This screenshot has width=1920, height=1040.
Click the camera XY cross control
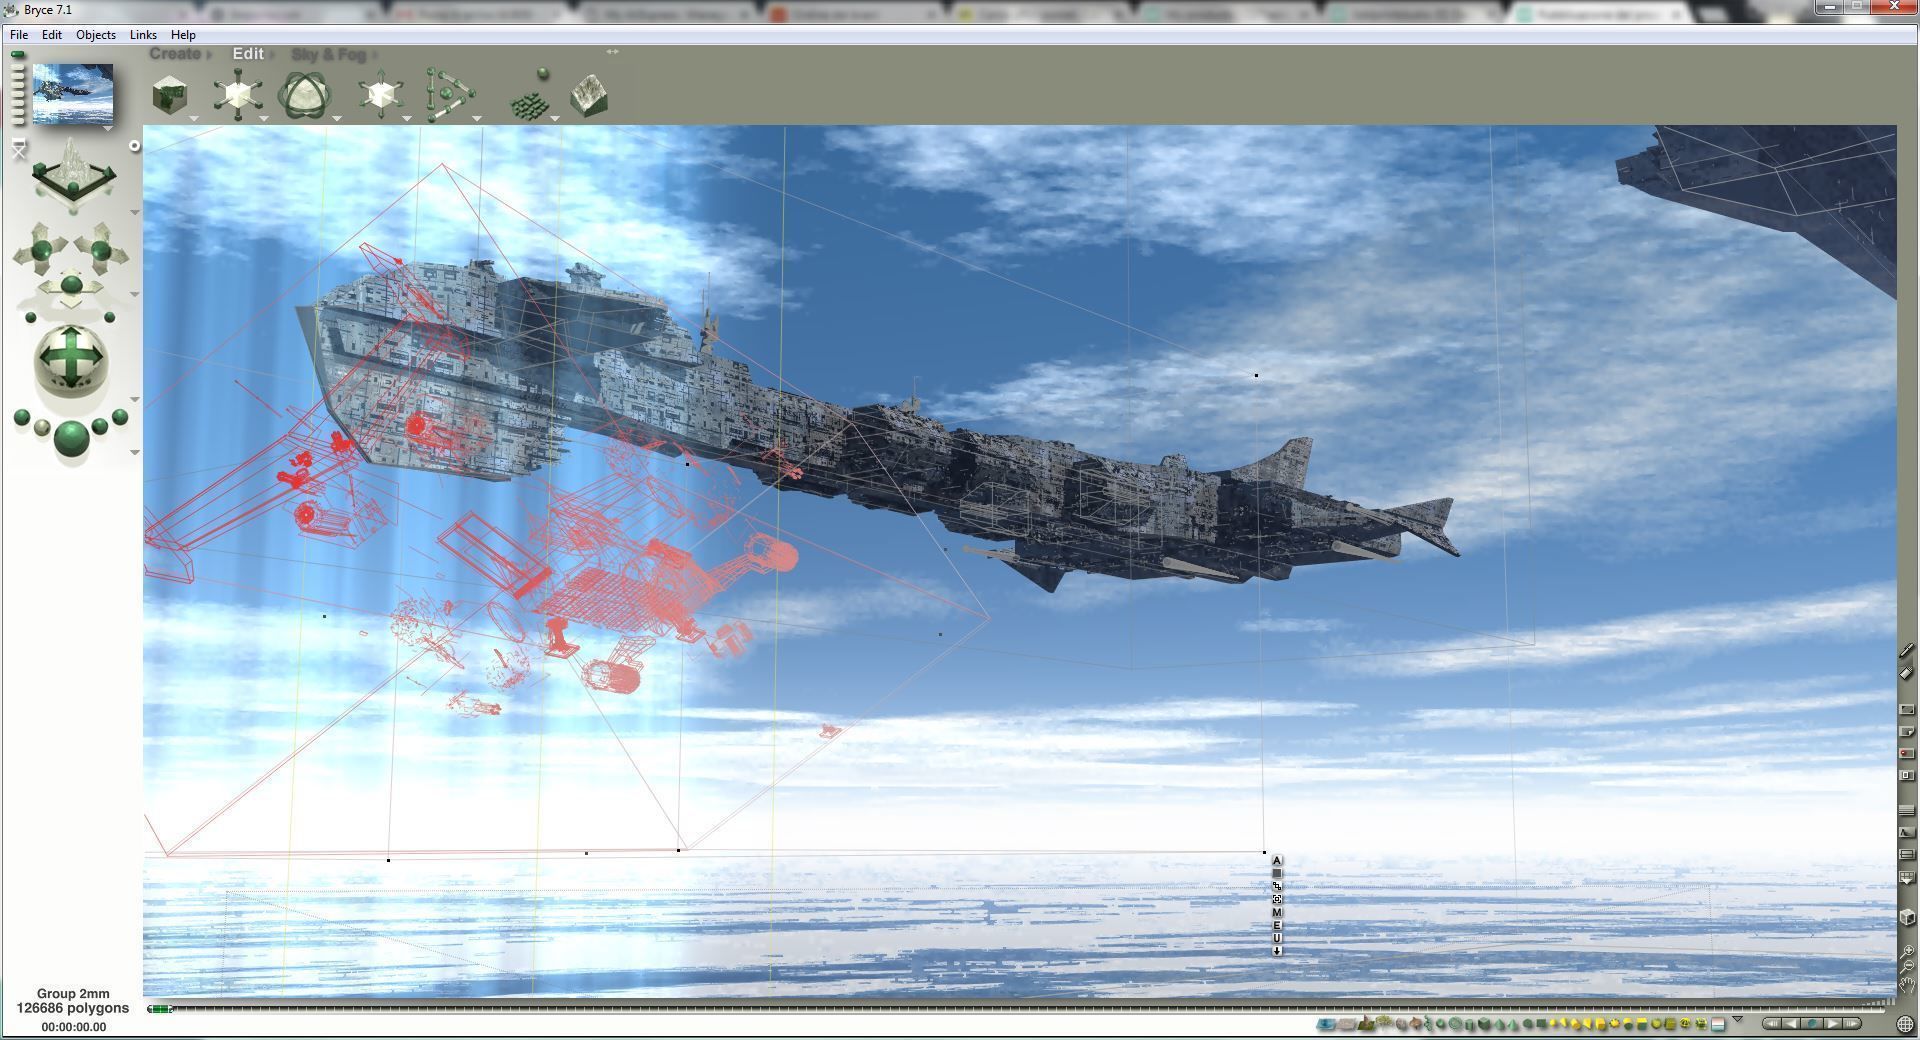42,250
